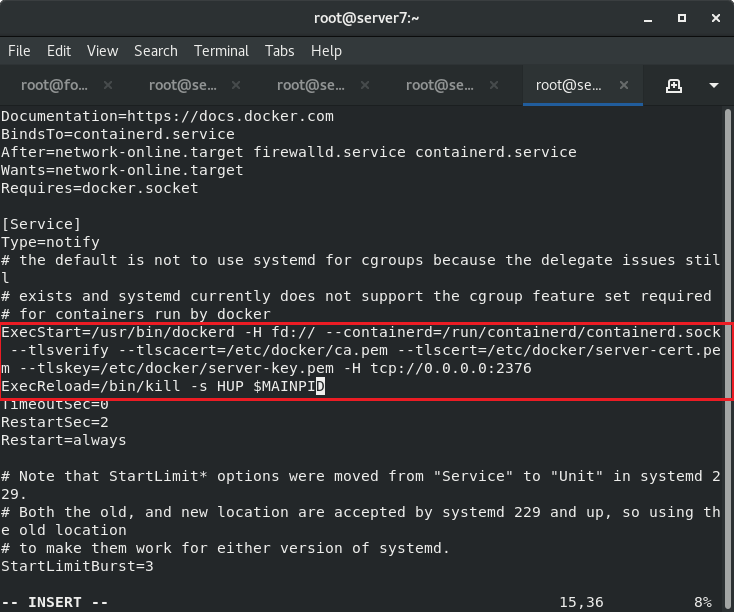
Task: Switch to the second root@se... tab
Action: click(183, 85)
